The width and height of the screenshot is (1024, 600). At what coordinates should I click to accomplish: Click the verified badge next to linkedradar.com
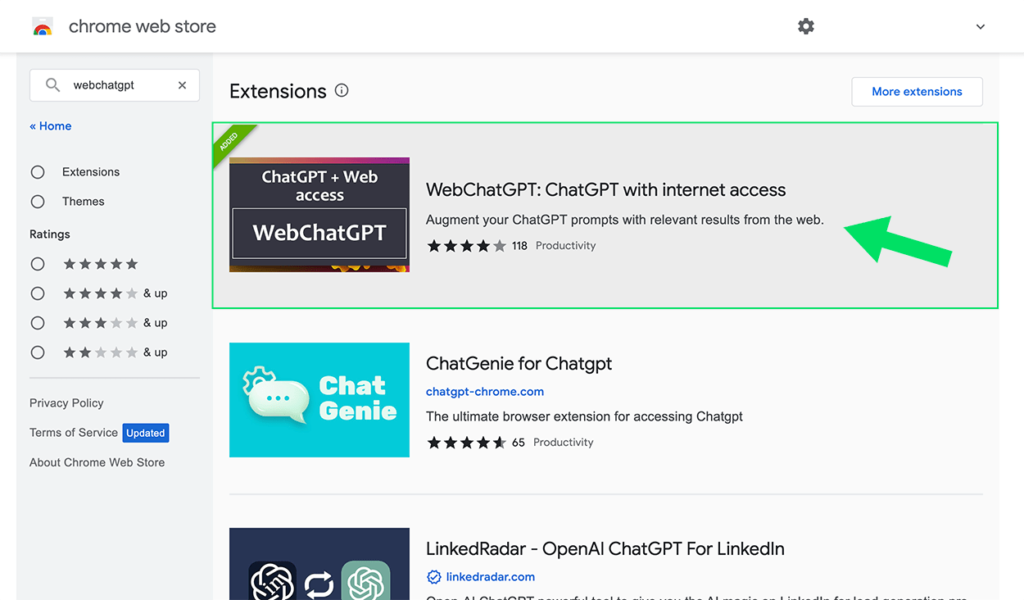coord(433,576)
